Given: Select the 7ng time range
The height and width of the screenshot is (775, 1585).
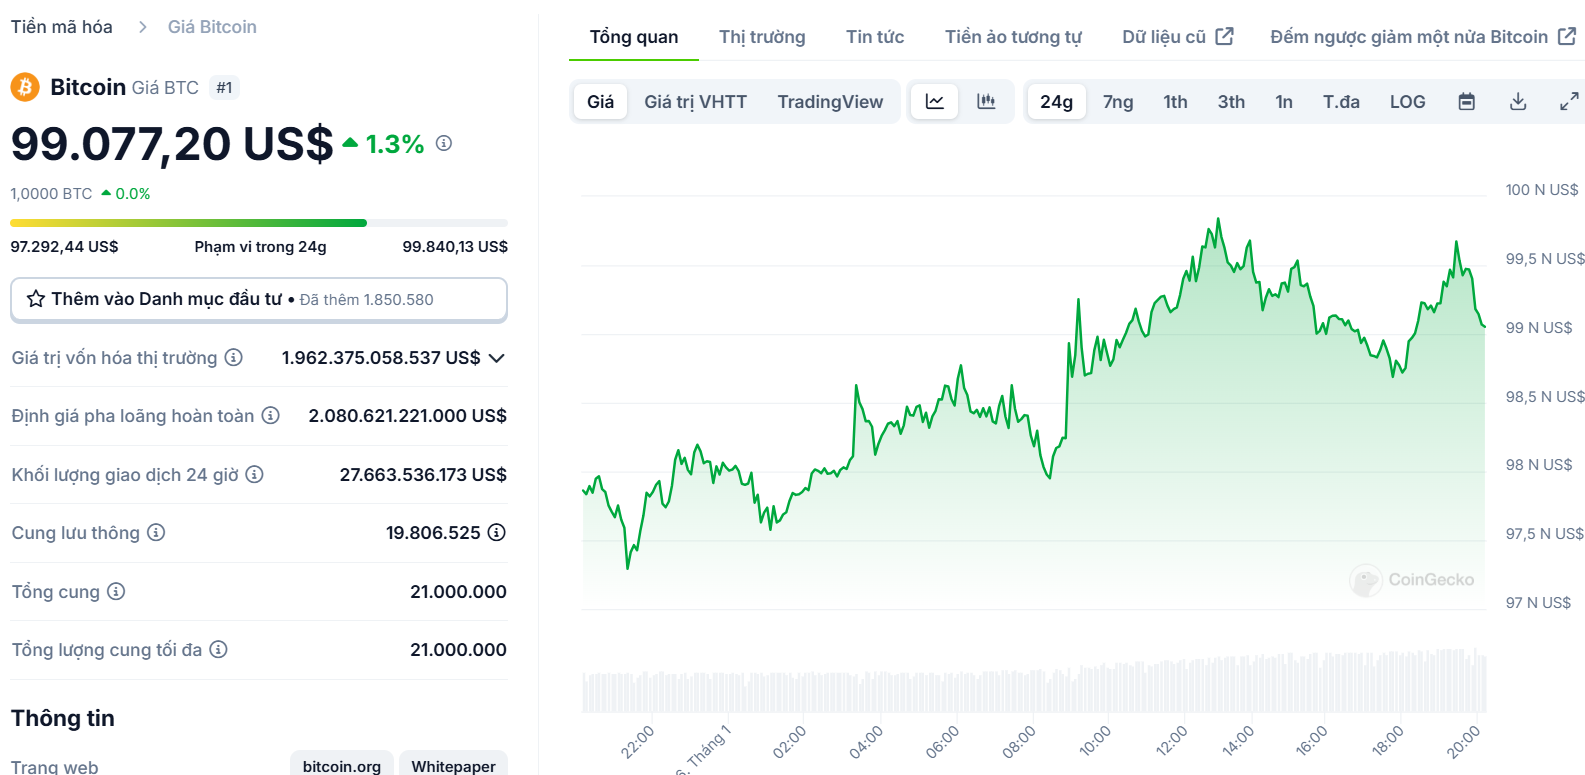Looking at the screenshot, I should (1118, 101).
